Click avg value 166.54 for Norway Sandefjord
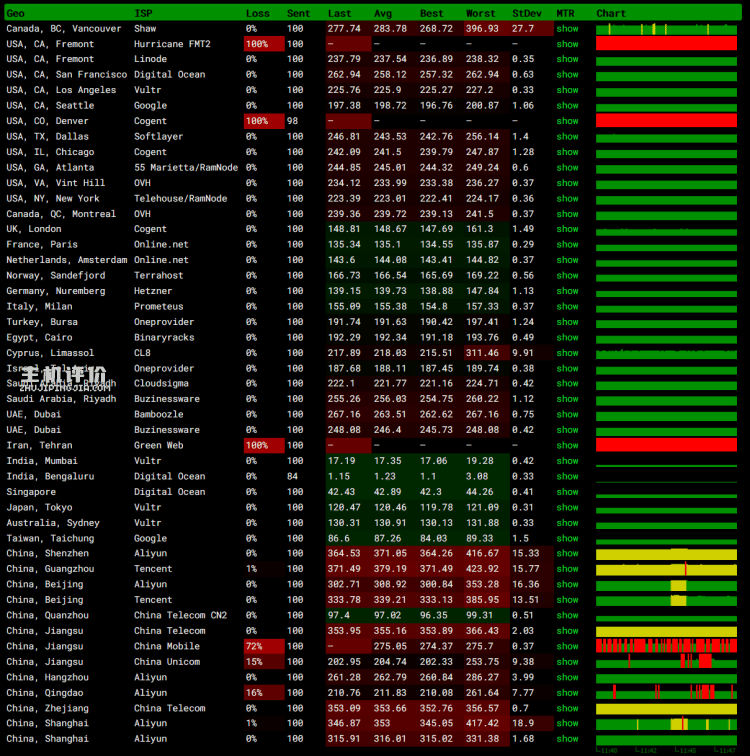This screenshot has width=750, height=756. [x=390, y=275]
